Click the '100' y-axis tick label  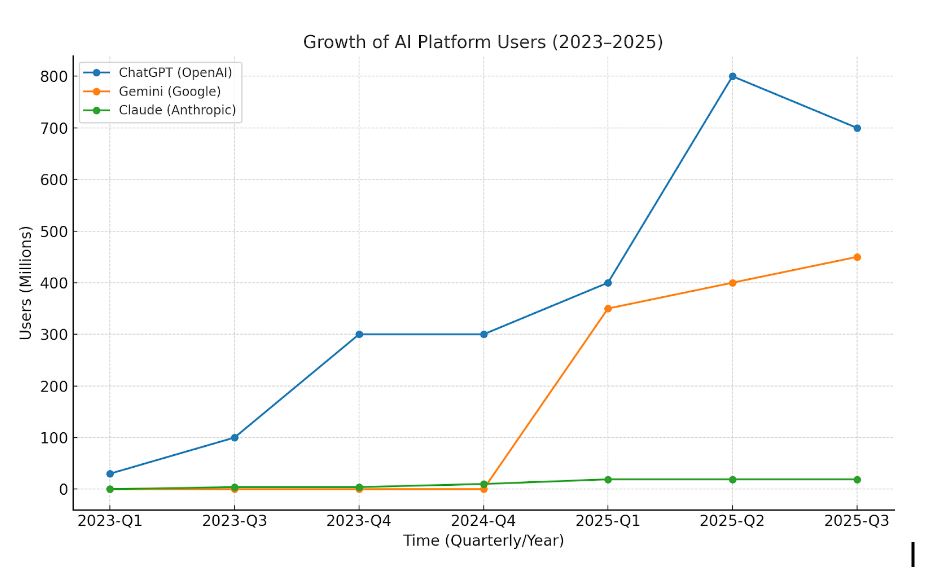tap(54, 438)
